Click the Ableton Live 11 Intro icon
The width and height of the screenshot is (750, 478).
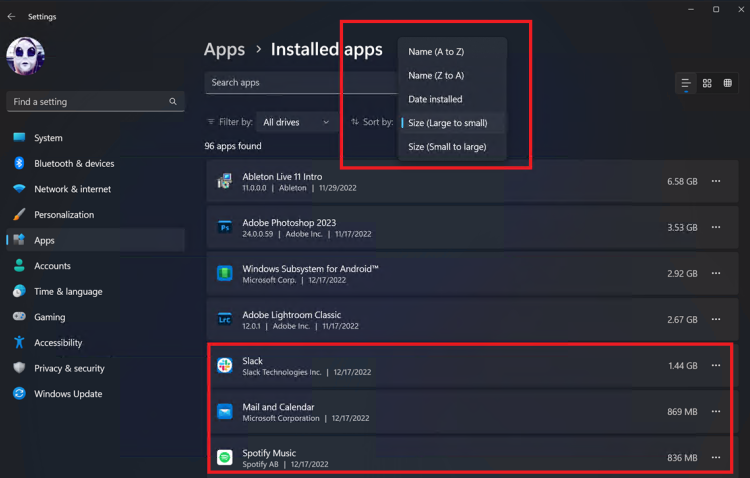coord(225,181)
